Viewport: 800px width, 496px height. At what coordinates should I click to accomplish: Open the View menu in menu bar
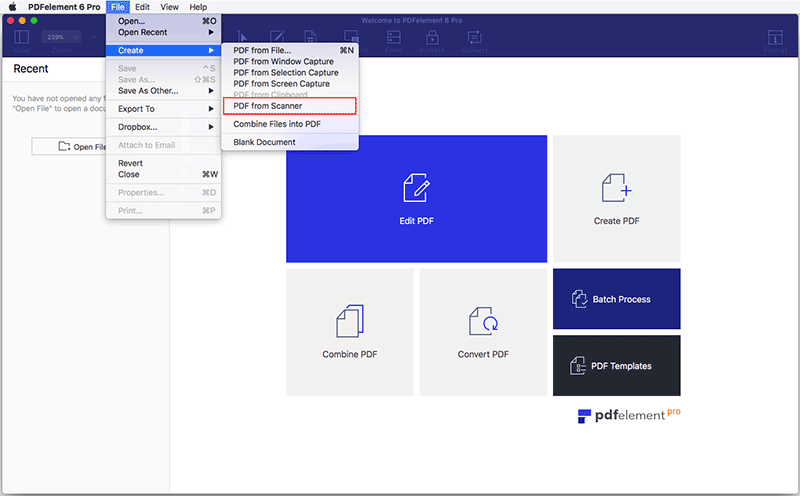pos(169,7)
